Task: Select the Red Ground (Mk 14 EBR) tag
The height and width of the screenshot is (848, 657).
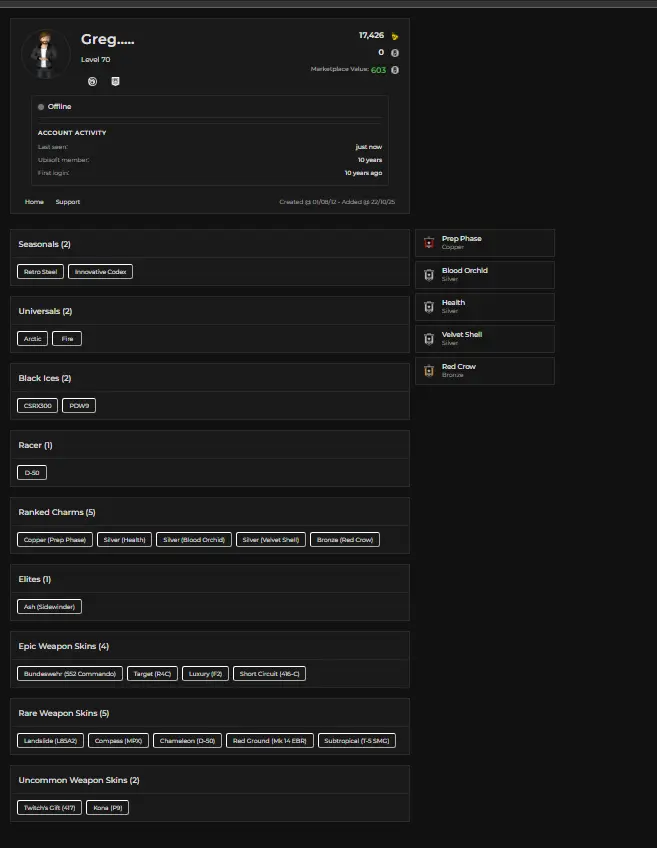Action: [x=270, y=741]
